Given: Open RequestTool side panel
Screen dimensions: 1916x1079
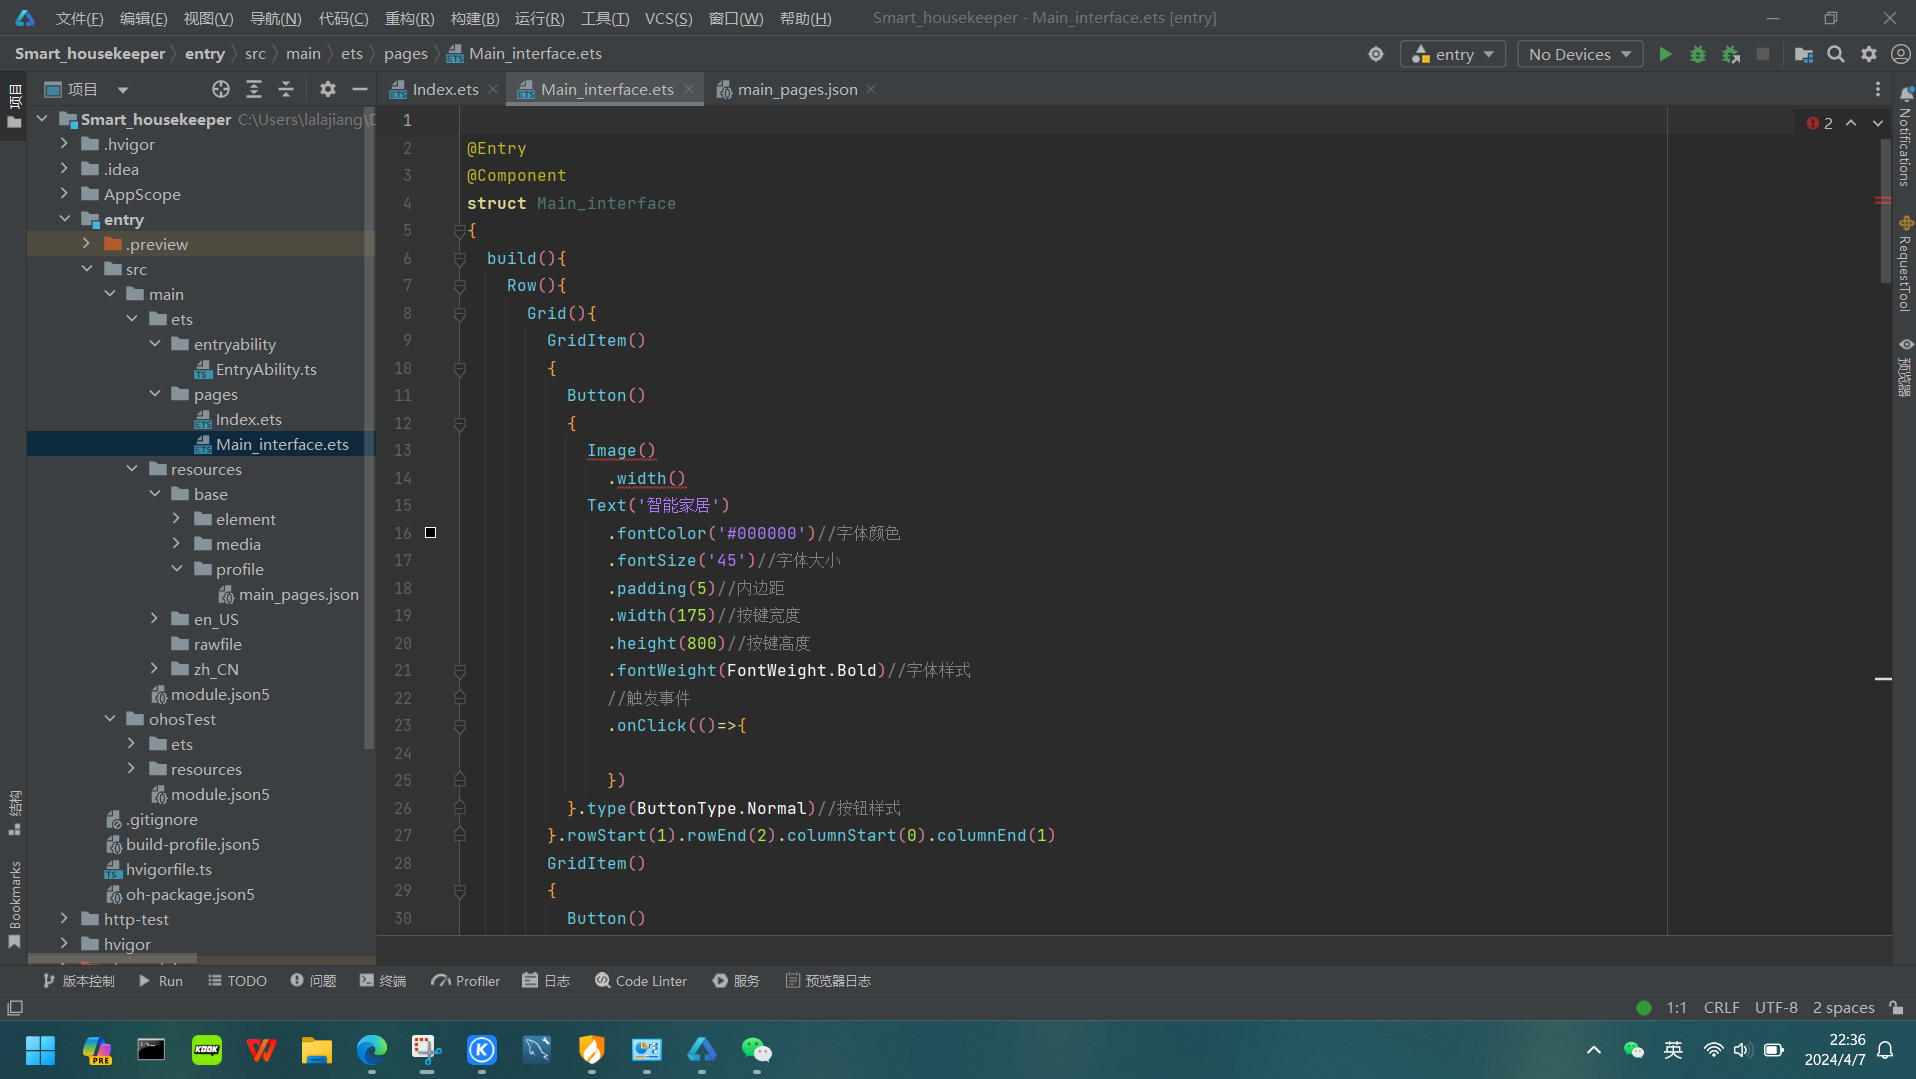Looking at the screenshot, I should coord(1905,265).
